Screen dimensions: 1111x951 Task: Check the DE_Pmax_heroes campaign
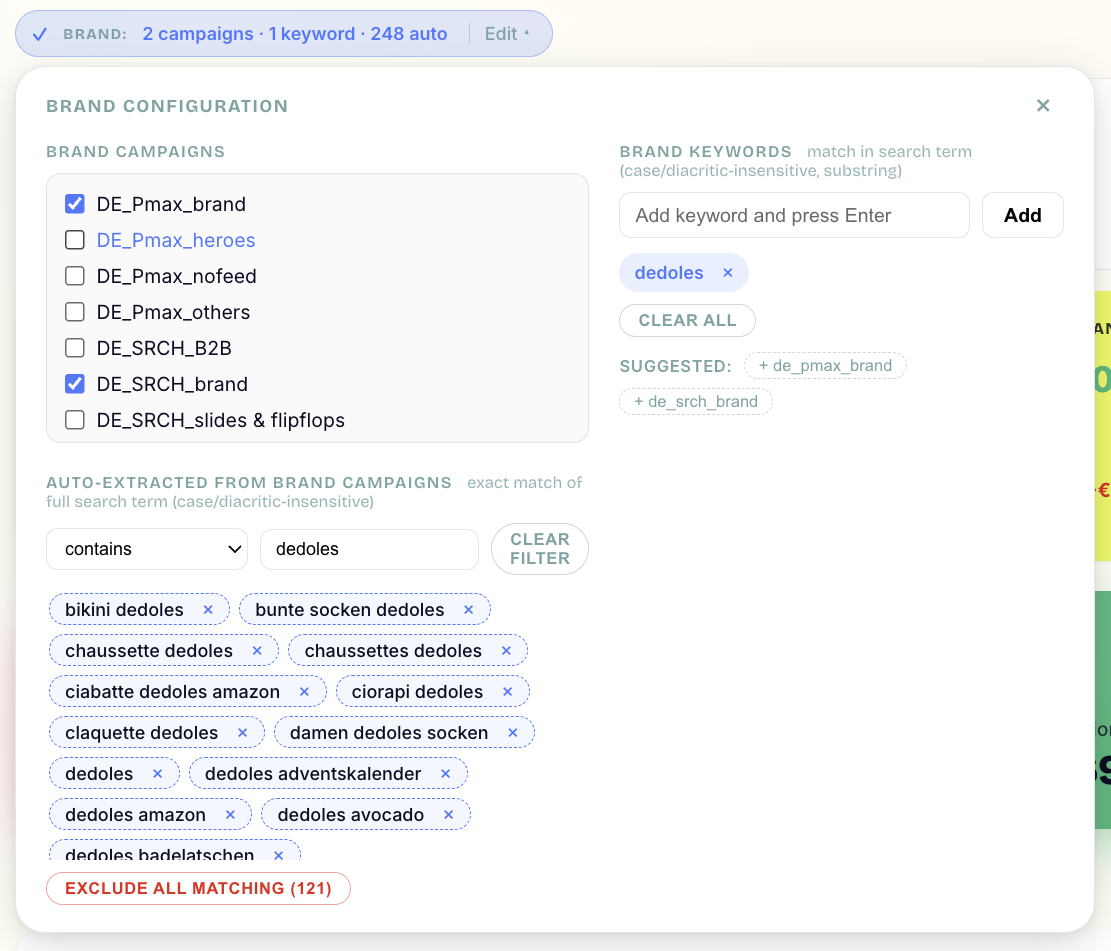coord(74,240)
